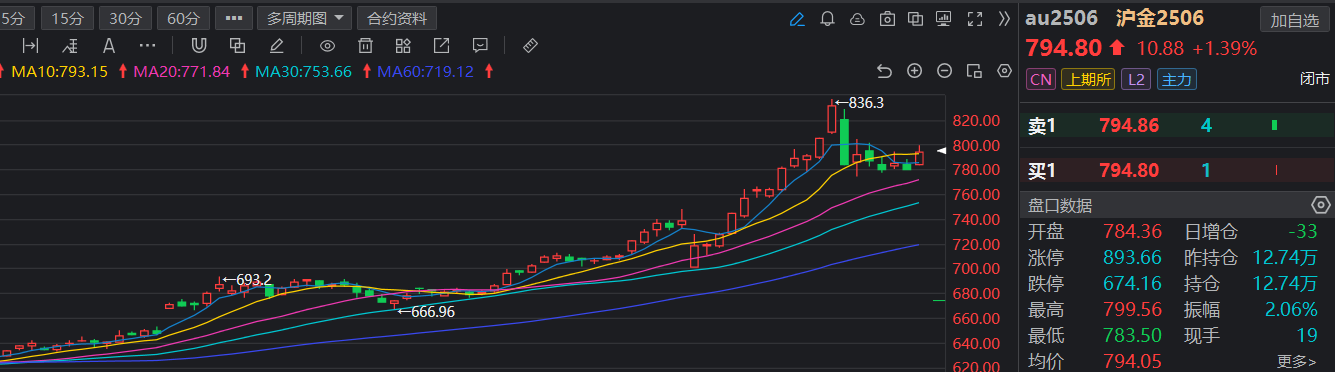The image size is (1335, 372).
Task: Click the MA30:753.66 indicator label
Action: click(304, 71)
